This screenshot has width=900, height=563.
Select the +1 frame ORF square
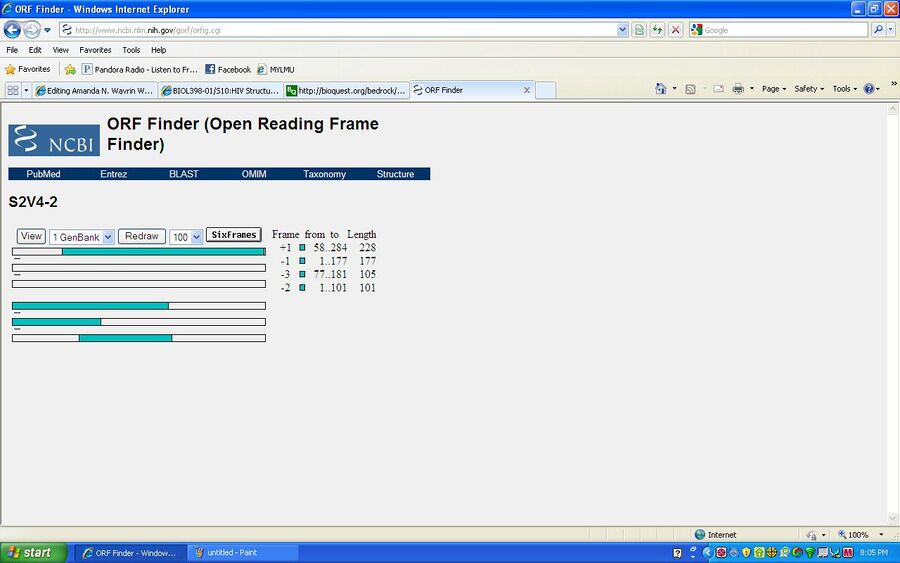coord(302,247)
